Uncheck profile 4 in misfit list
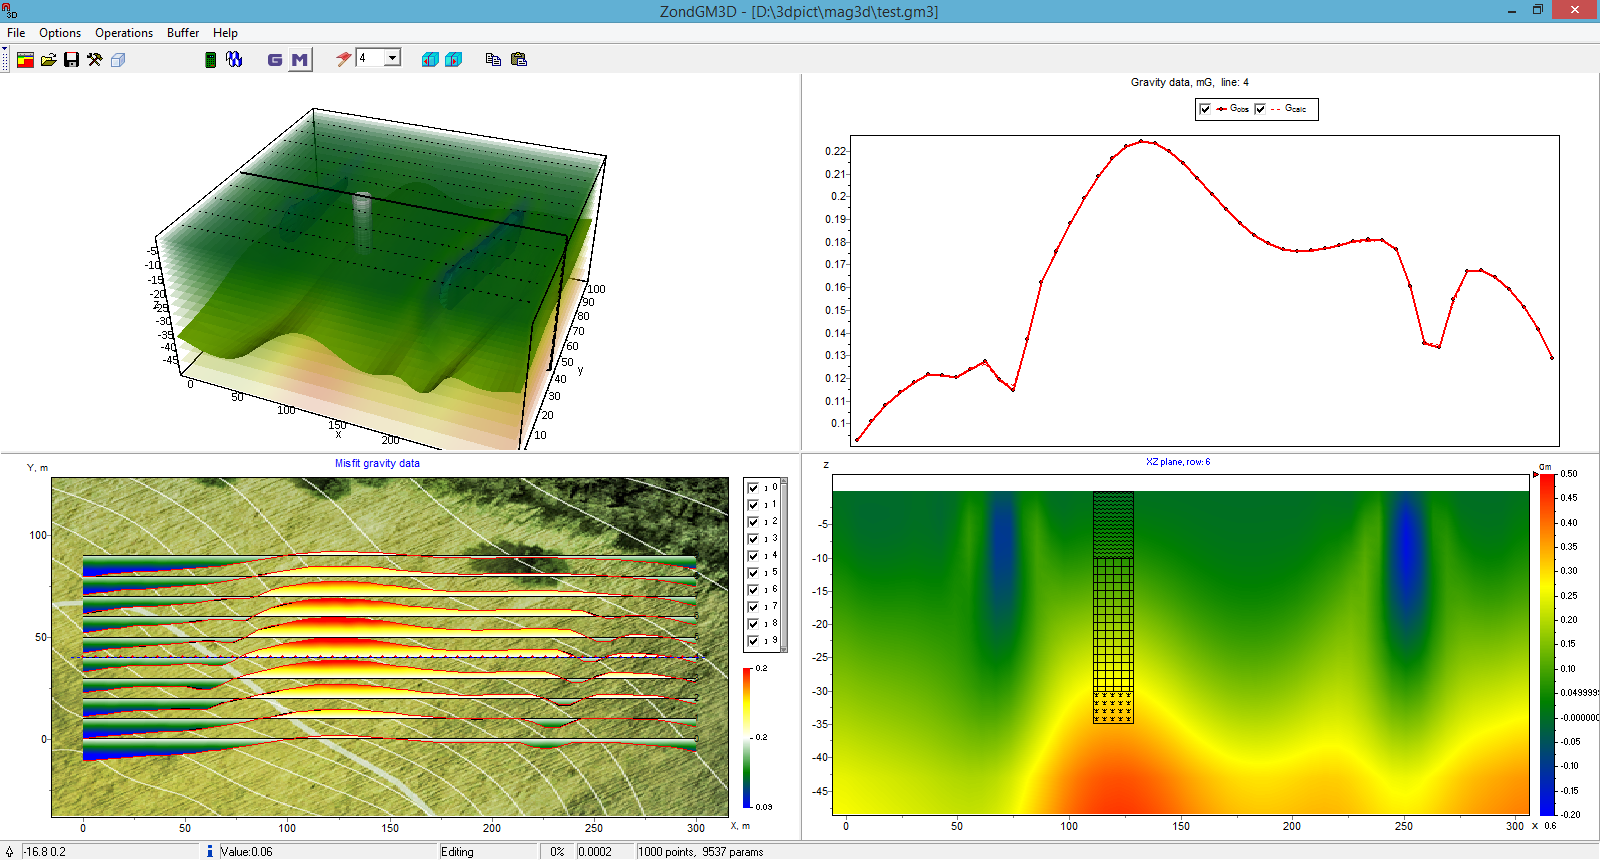The width and height of the screenshot is (1600, 860). coord(753,556)
